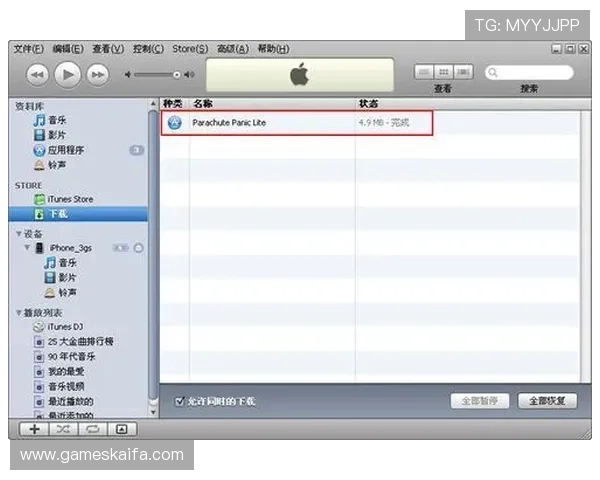Click the Previous track rewind button
600x480 pixels.
pyautogui.click(x=38, y=75)
